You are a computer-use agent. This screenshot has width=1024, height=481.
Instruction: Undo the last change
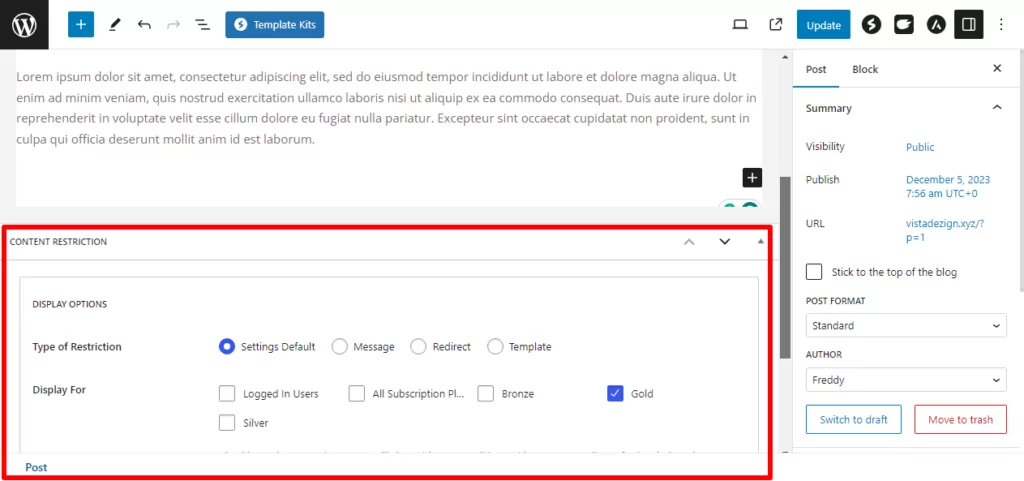point(145,24)
